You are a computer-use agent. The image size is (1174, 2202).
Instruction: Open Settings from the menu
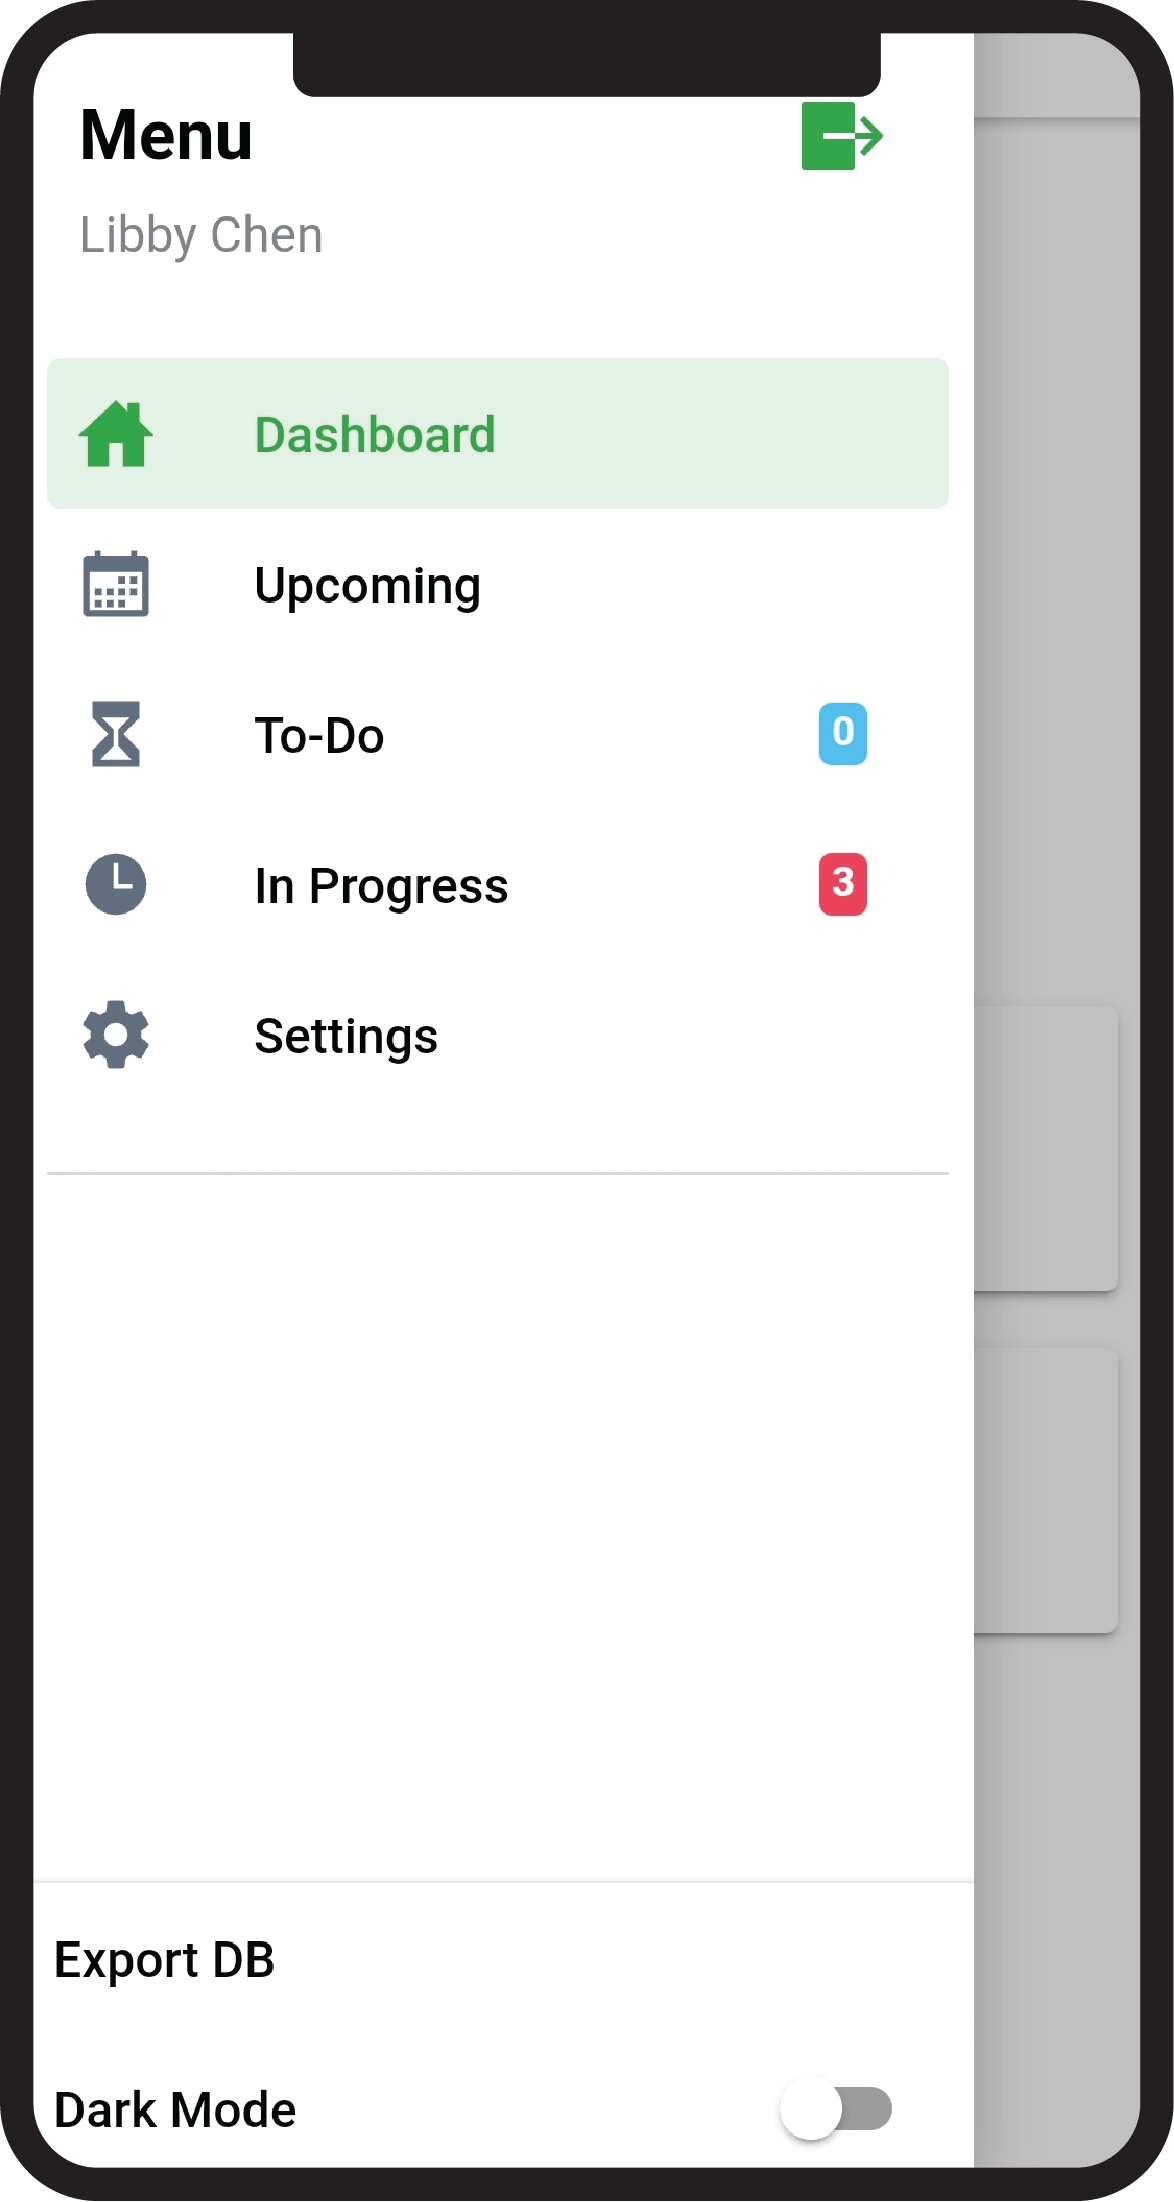[x=346, y=1036]
